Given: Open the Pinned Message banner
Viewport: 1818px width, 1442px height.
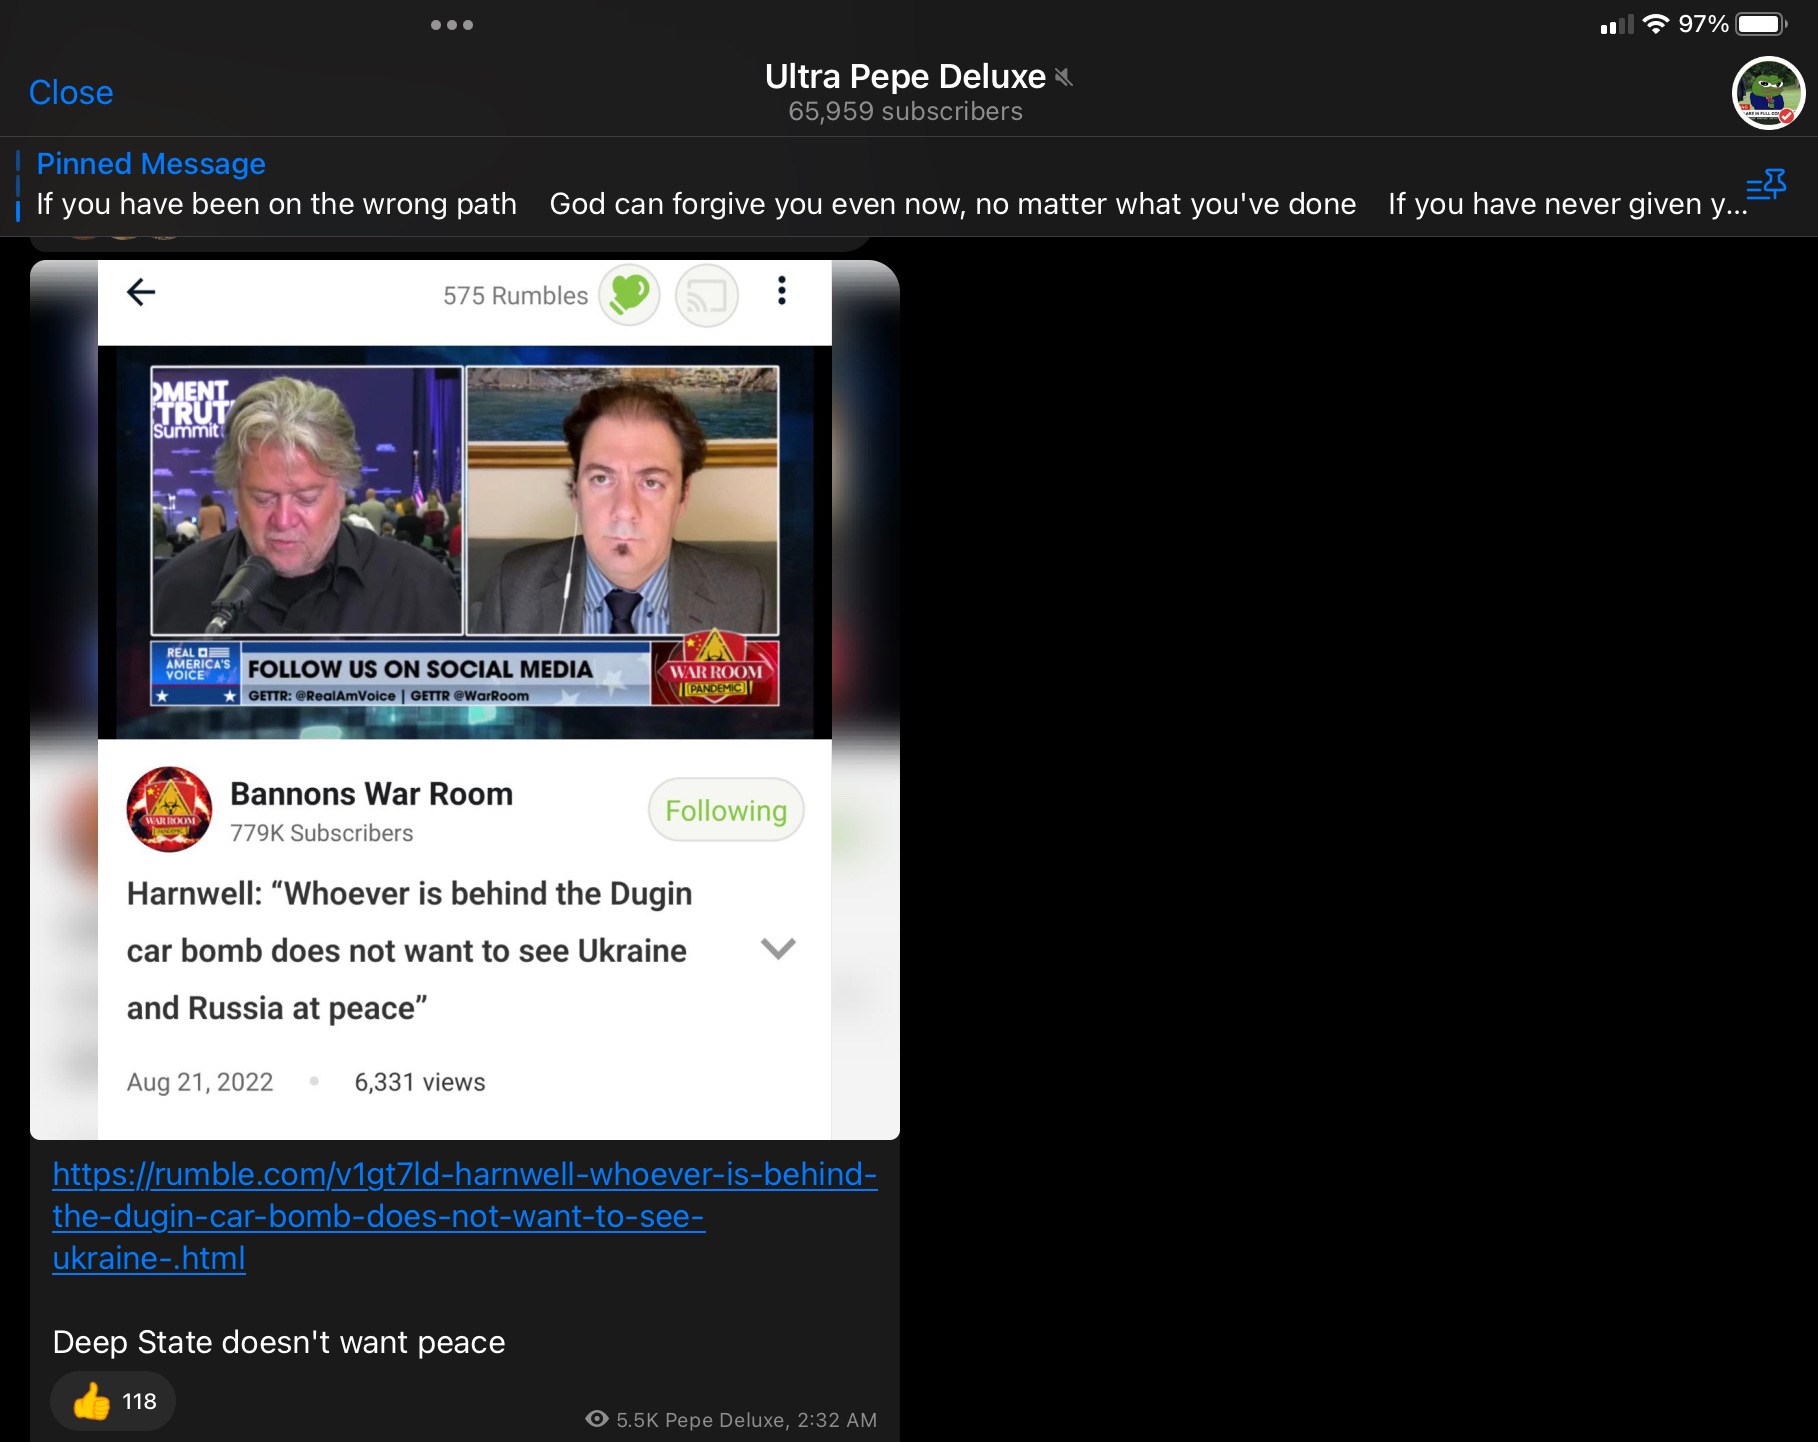Looking at the screenshot, I should pyautogui.click(x=890, y=185).
